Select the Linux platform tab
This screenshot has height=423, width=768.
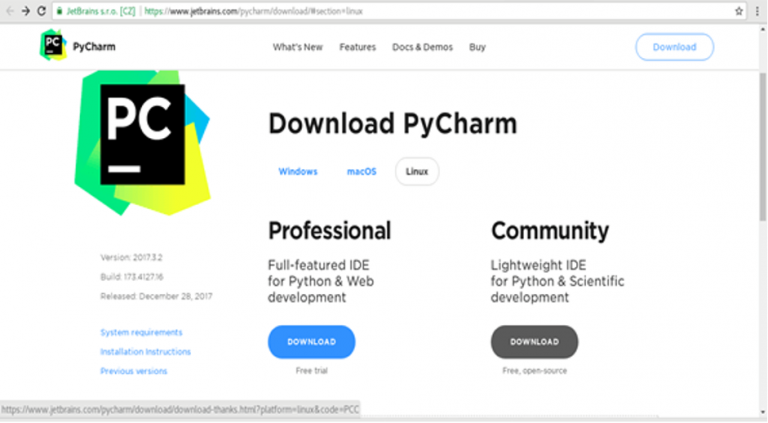click(417, 171)
